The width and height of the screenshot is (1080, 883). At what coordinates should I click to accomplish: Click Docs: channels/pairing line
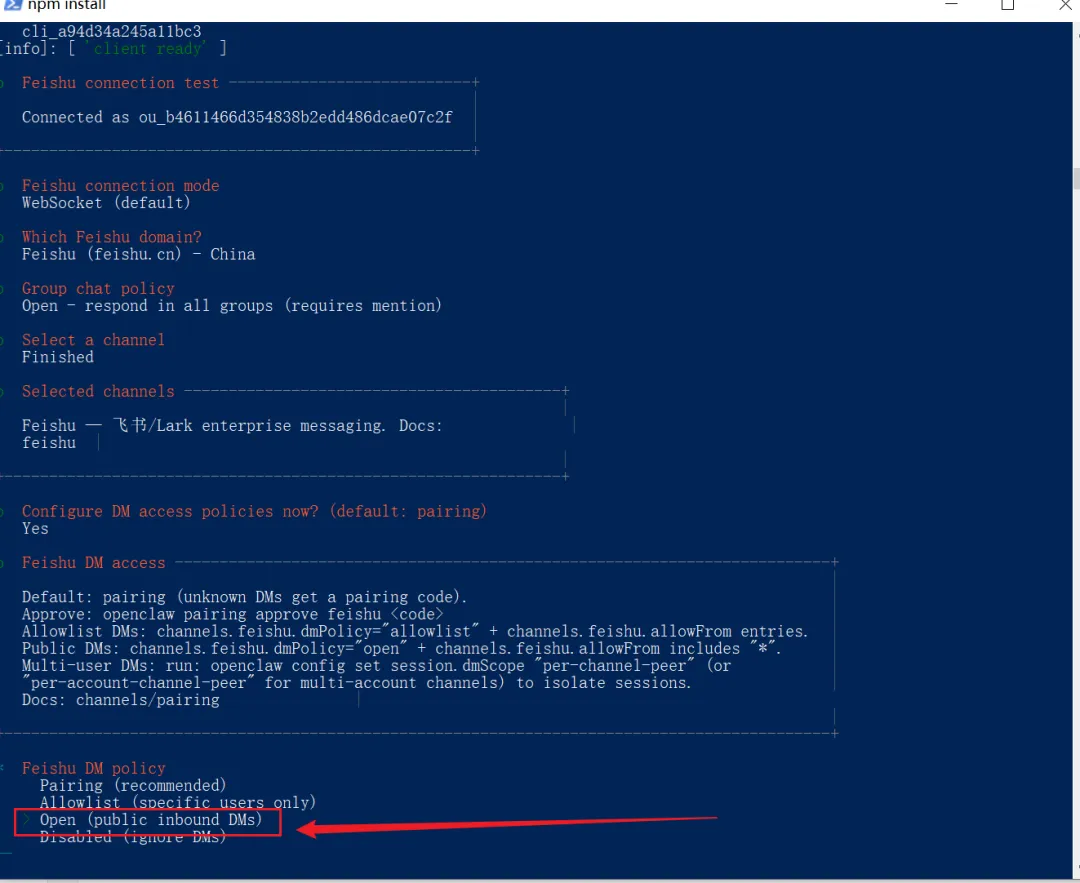point(121,700)
